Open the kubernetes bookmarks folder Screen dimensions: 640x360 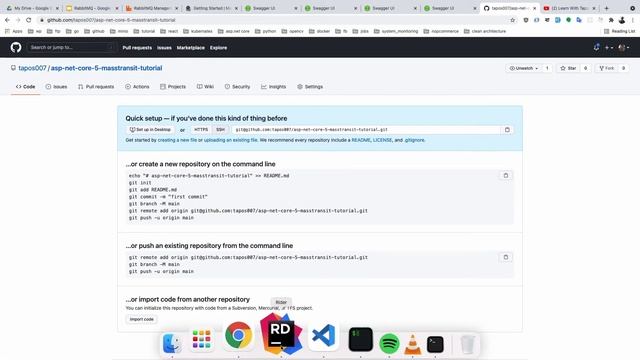point(198,31)
